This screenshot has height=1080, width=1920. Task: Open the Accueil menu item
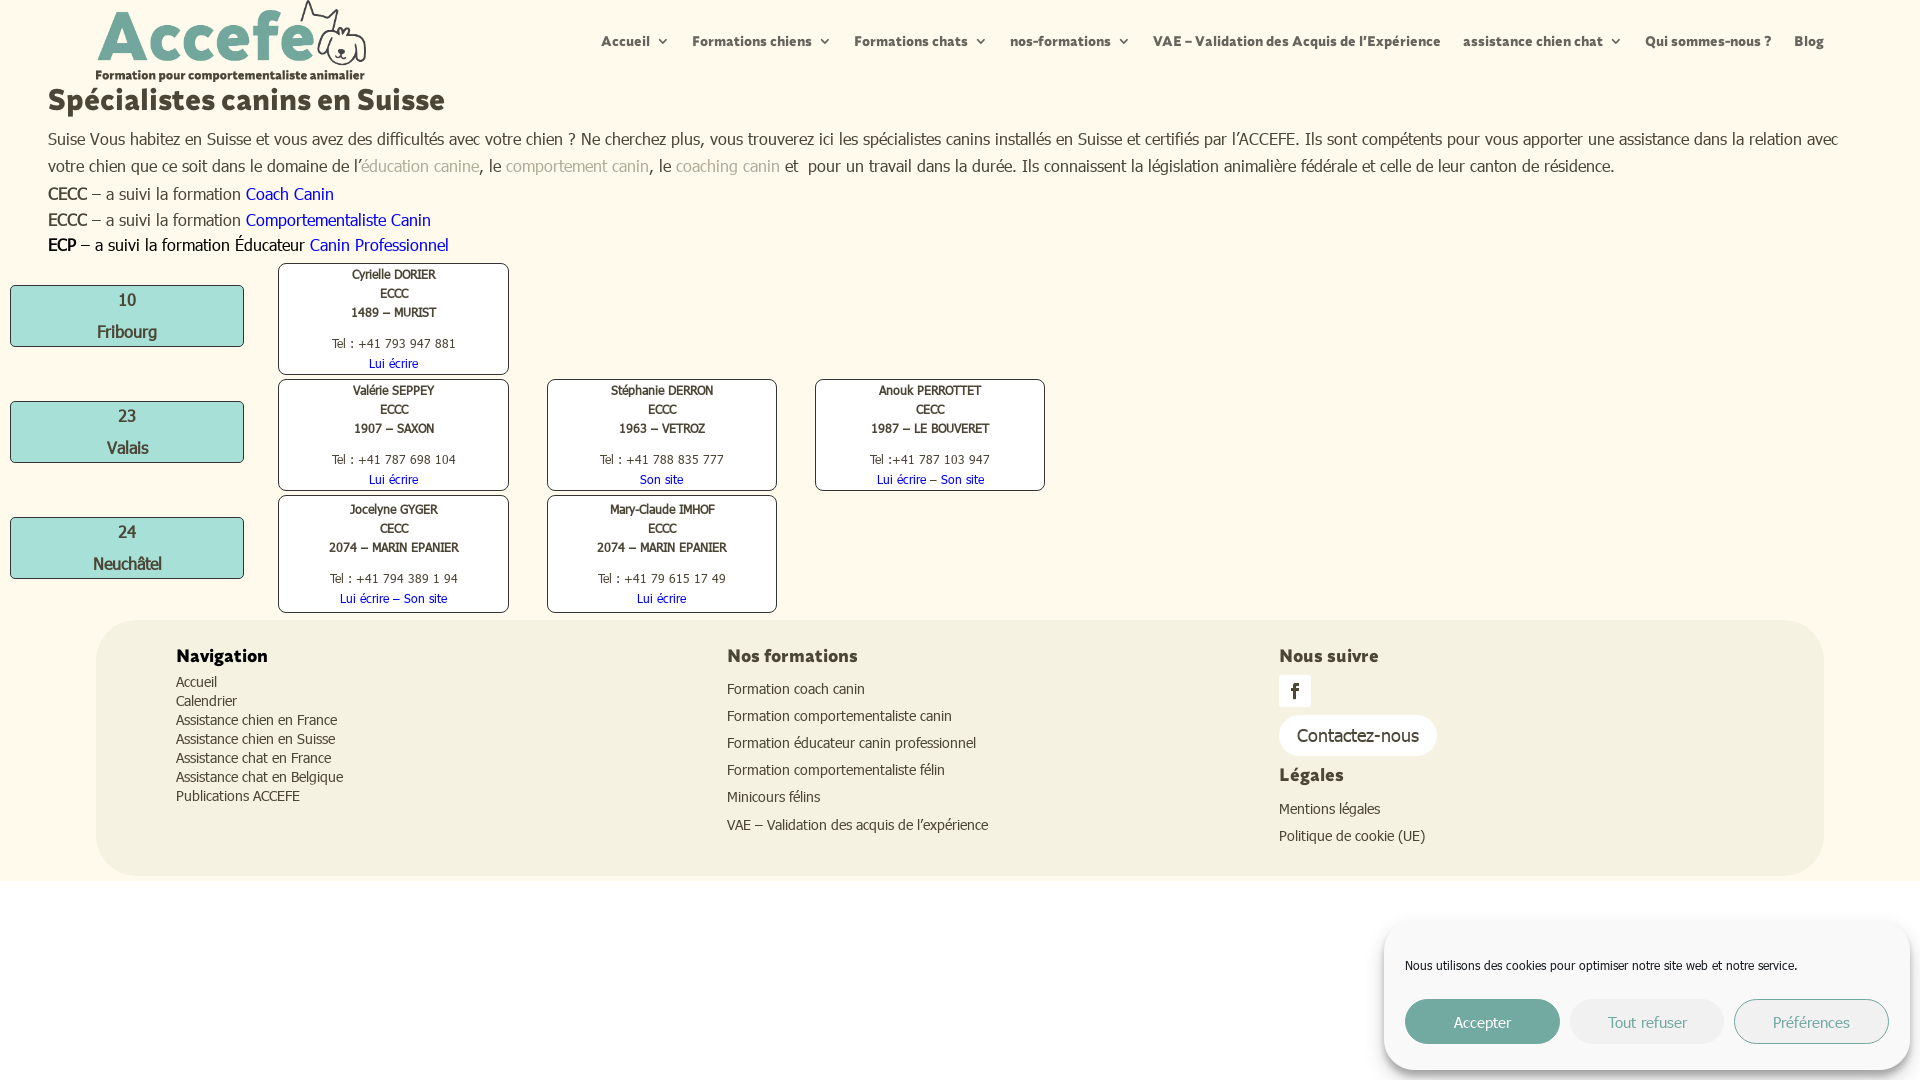tap(625, 41)
